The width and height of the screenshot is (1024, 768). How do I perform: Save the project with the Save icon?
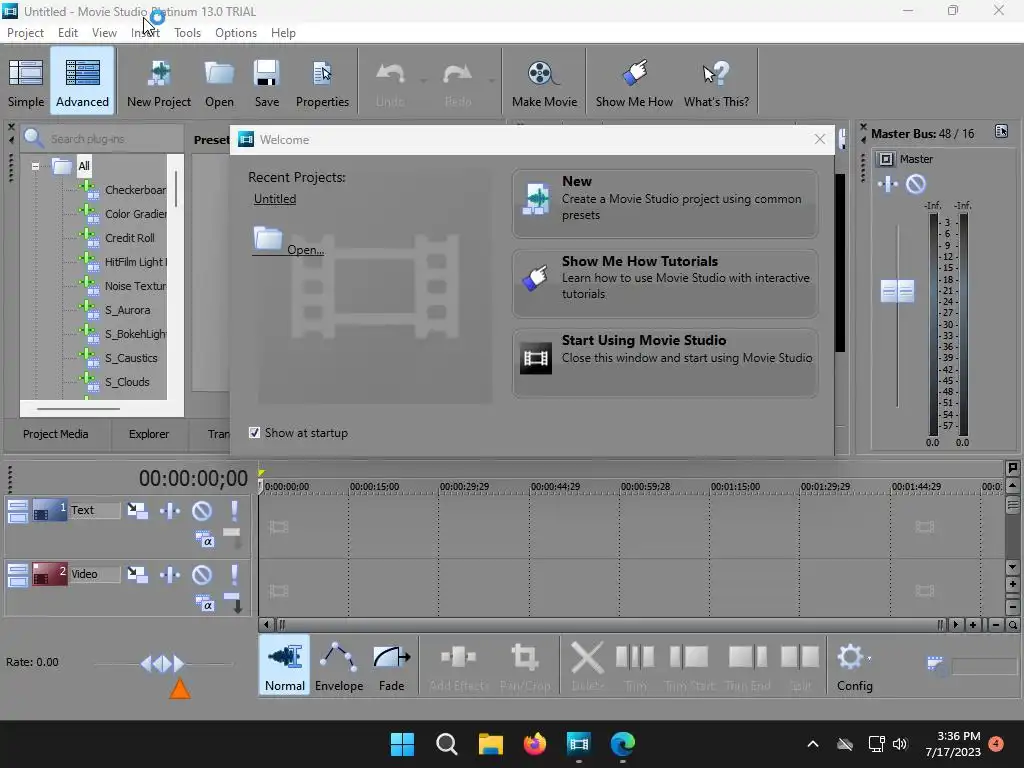(266, 82)
